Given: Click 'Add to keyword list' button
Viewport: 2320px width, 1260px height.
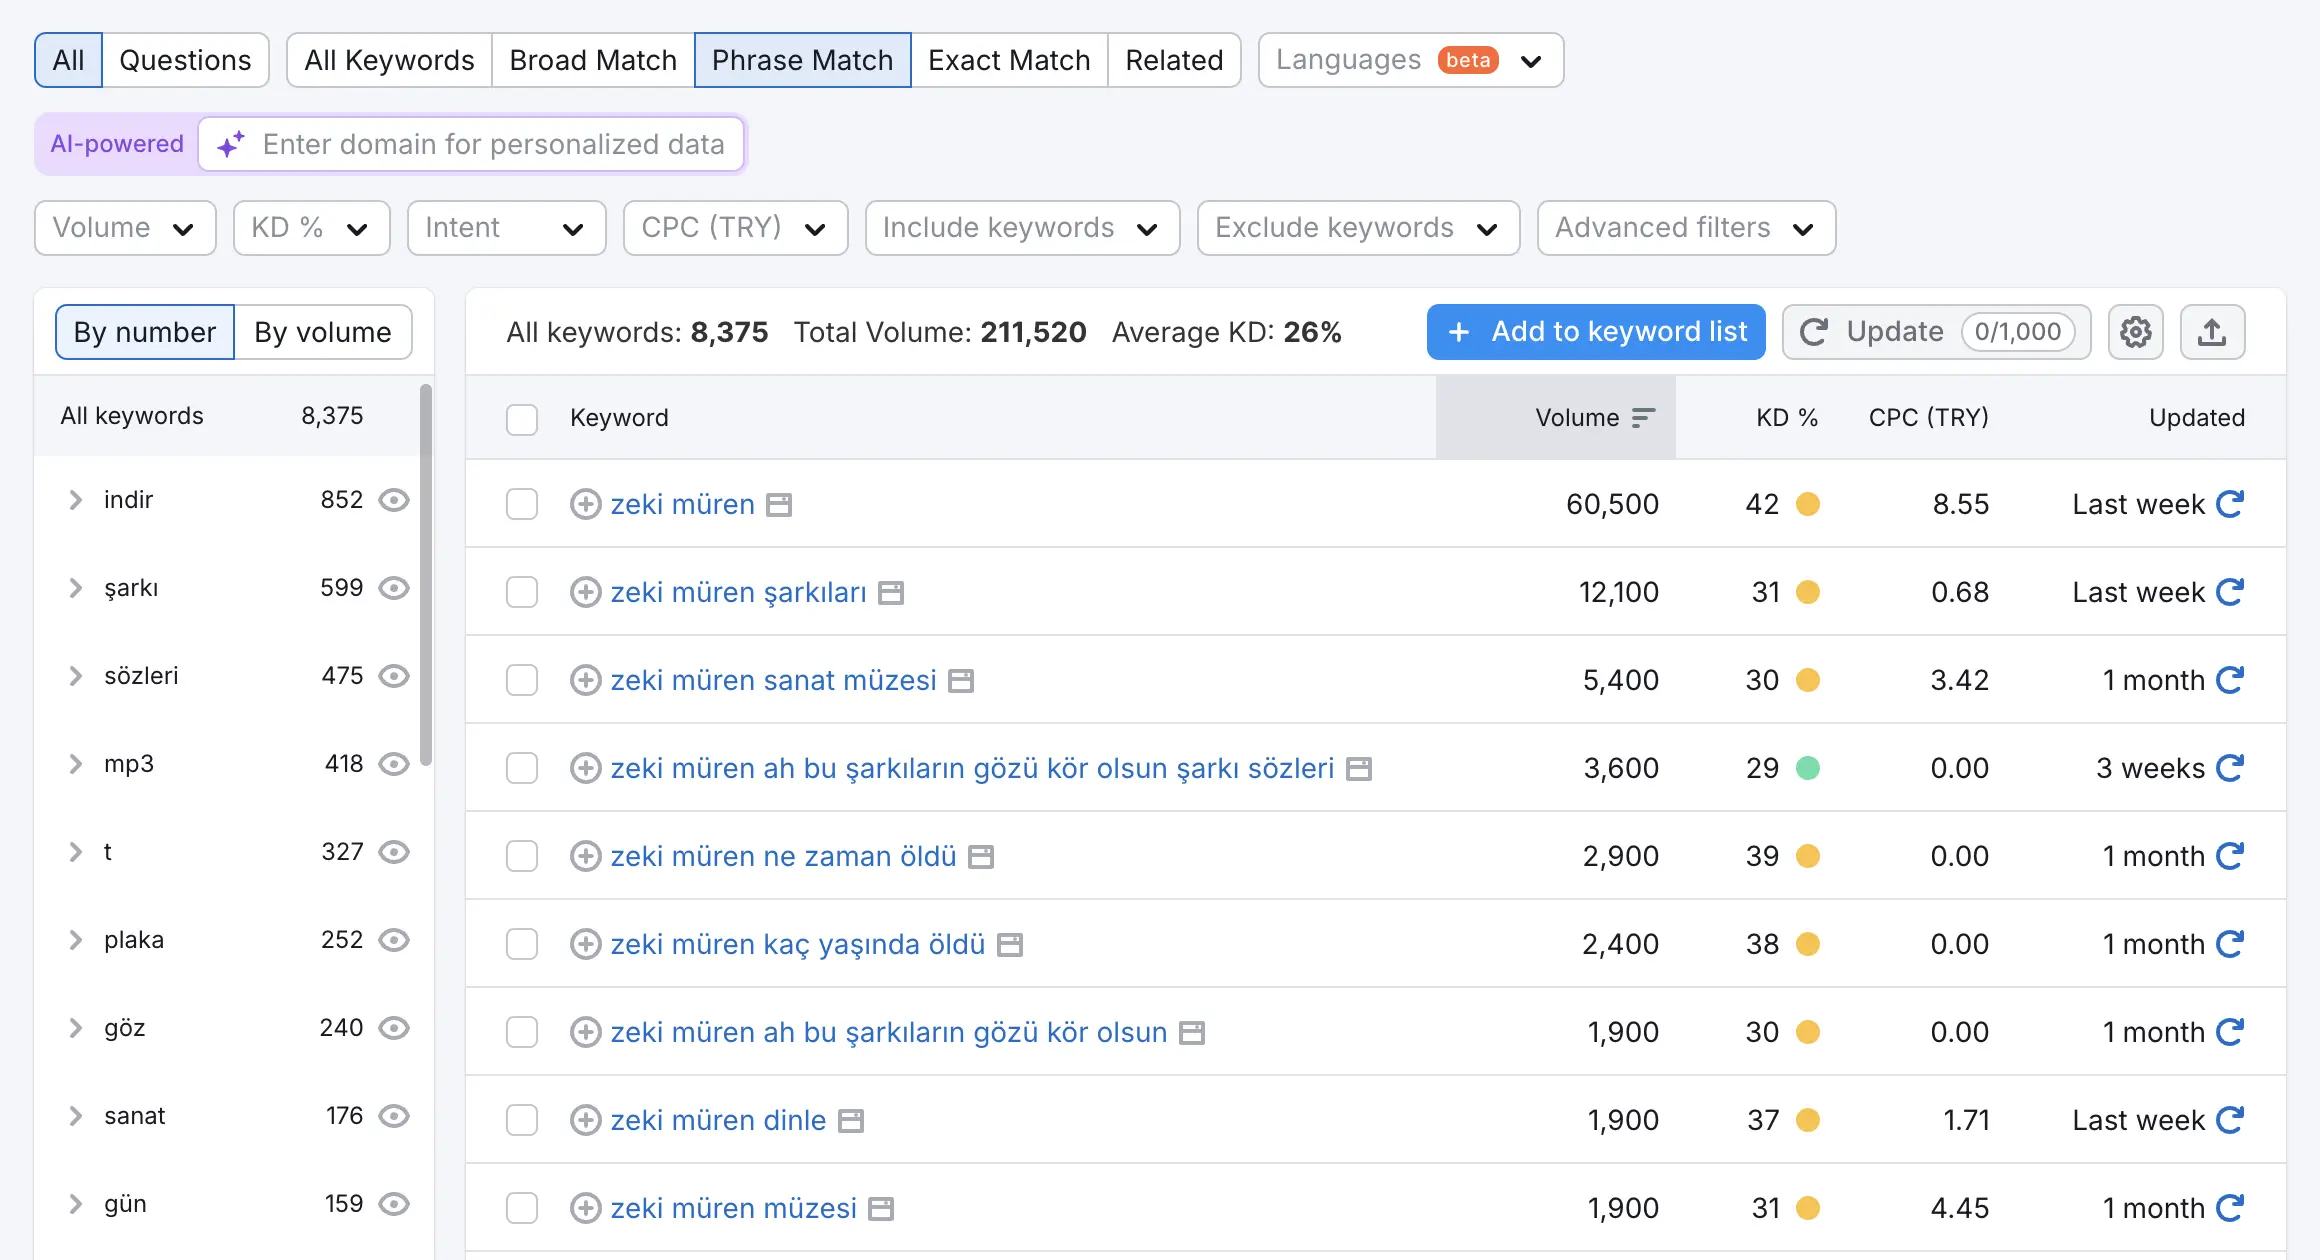Looking at the screenshot, I should click(x=1596, y=332).
